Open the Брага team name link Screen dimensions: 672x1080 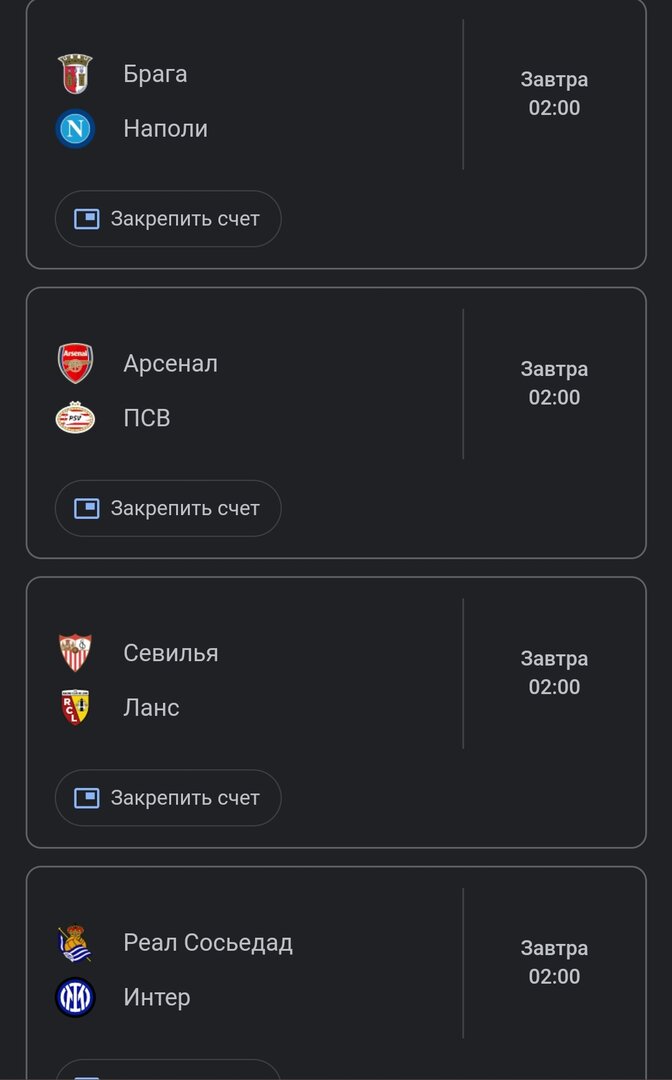click(x=154, y=73)
